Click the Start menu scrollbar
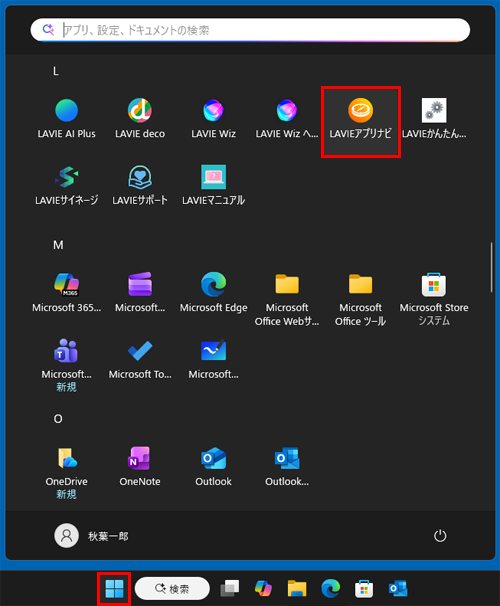500x606 pixels. (x=491, y=267)
